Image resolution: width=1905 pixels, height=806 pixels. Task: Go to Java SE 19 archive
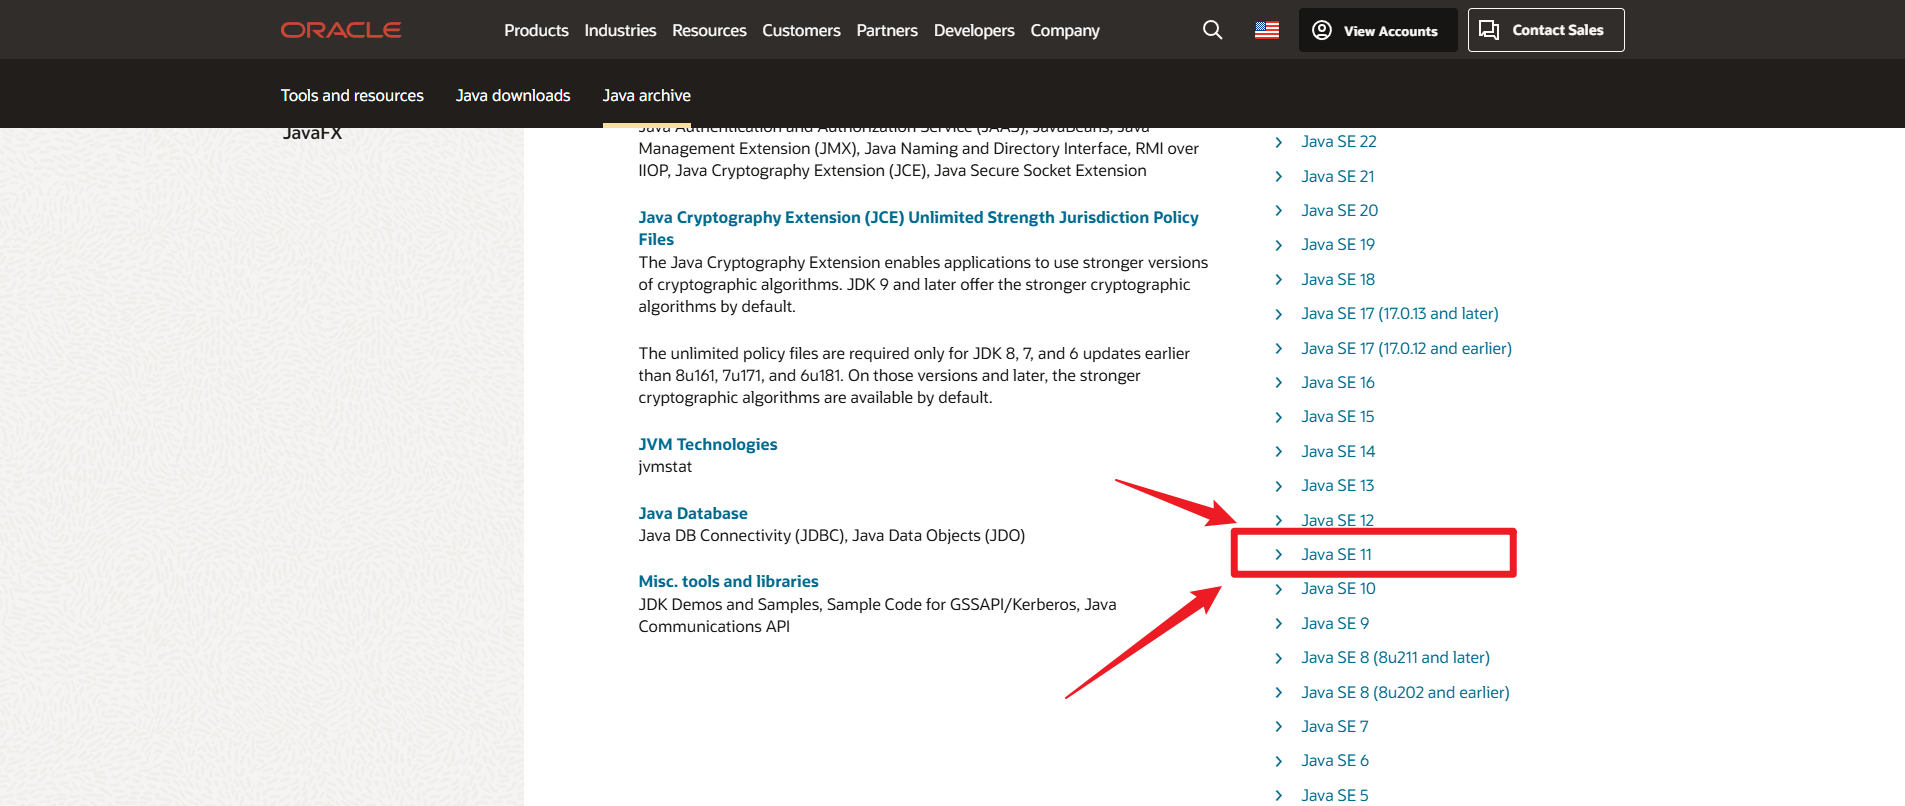pyautogui.click(x=1338, y=244)
